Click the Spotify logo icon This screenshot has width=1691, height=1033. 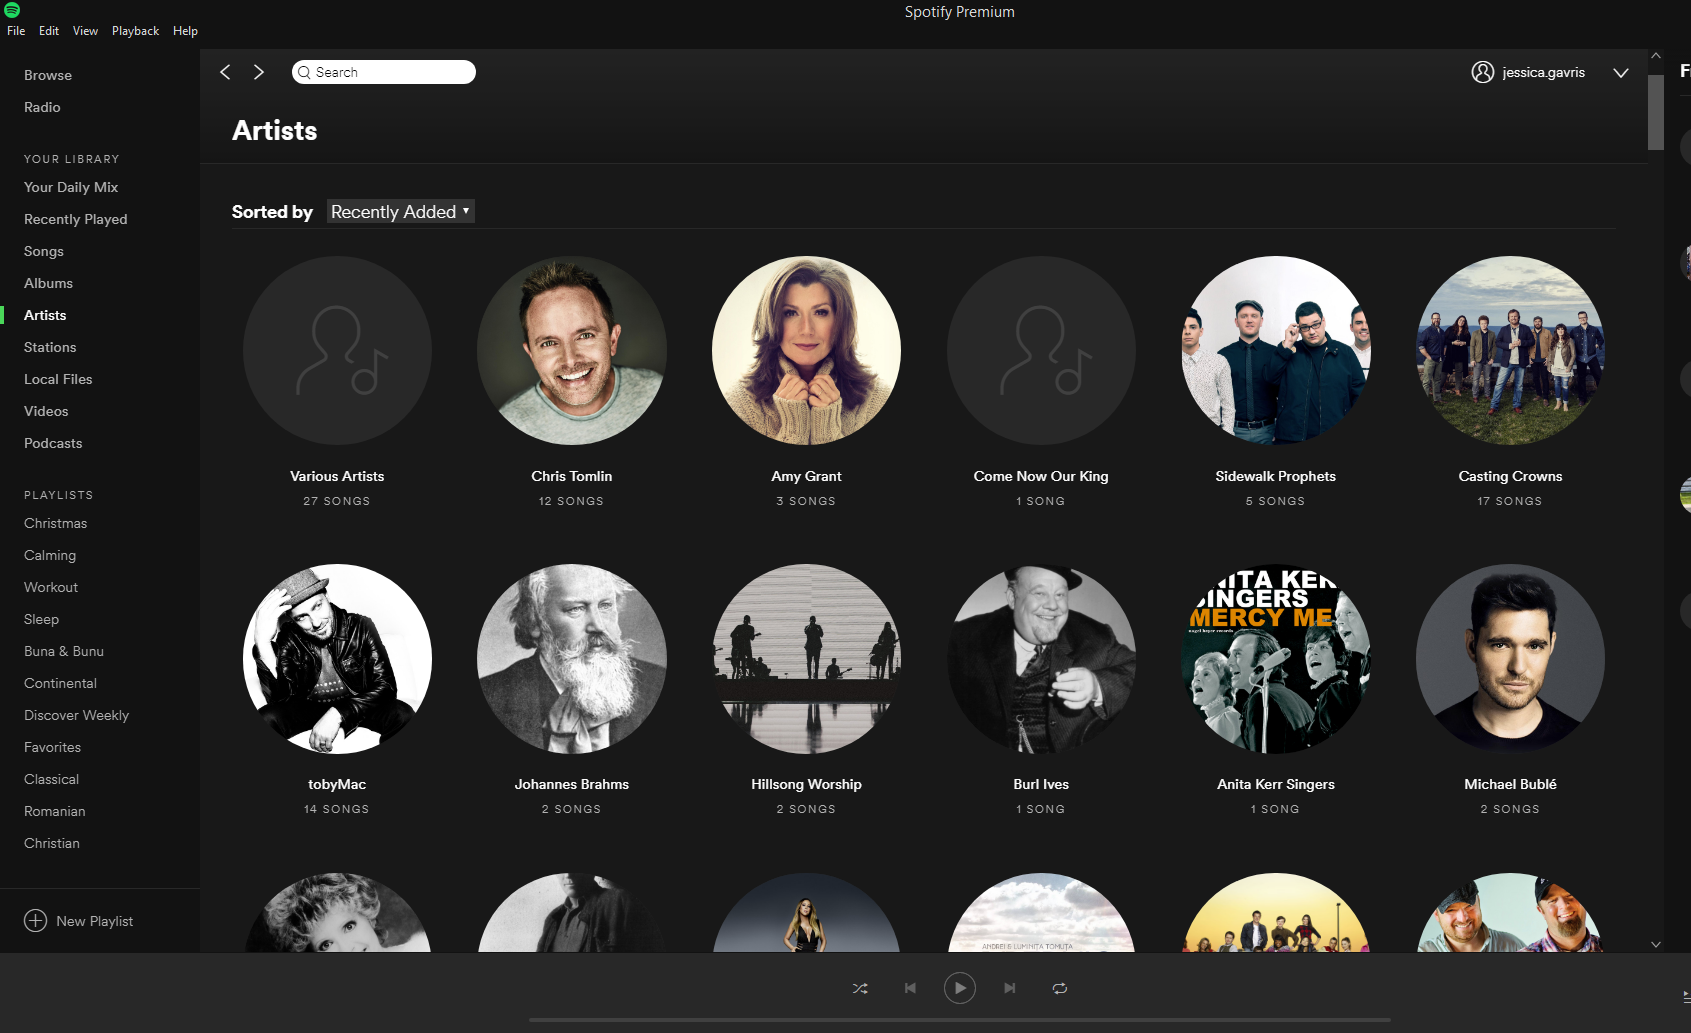(x=13, y=11)
